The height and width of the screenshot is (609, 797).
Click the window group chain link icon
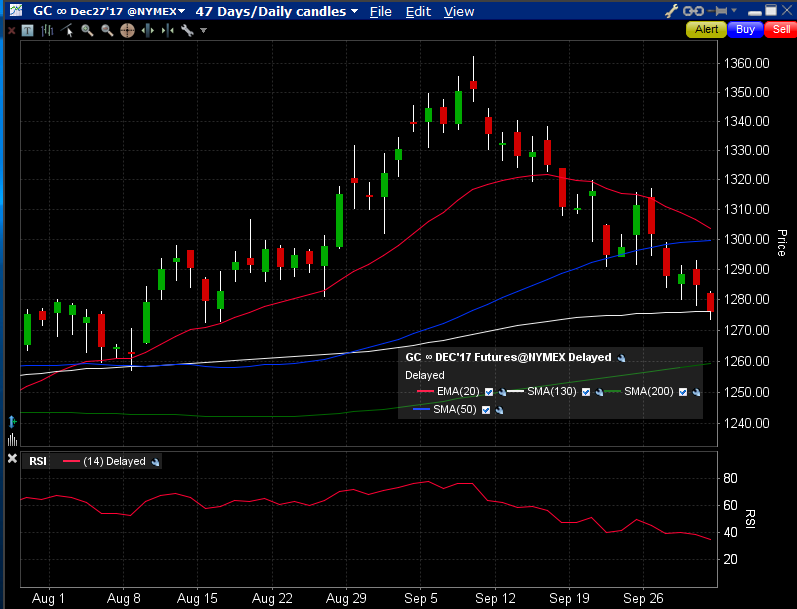tap(693, 11)
